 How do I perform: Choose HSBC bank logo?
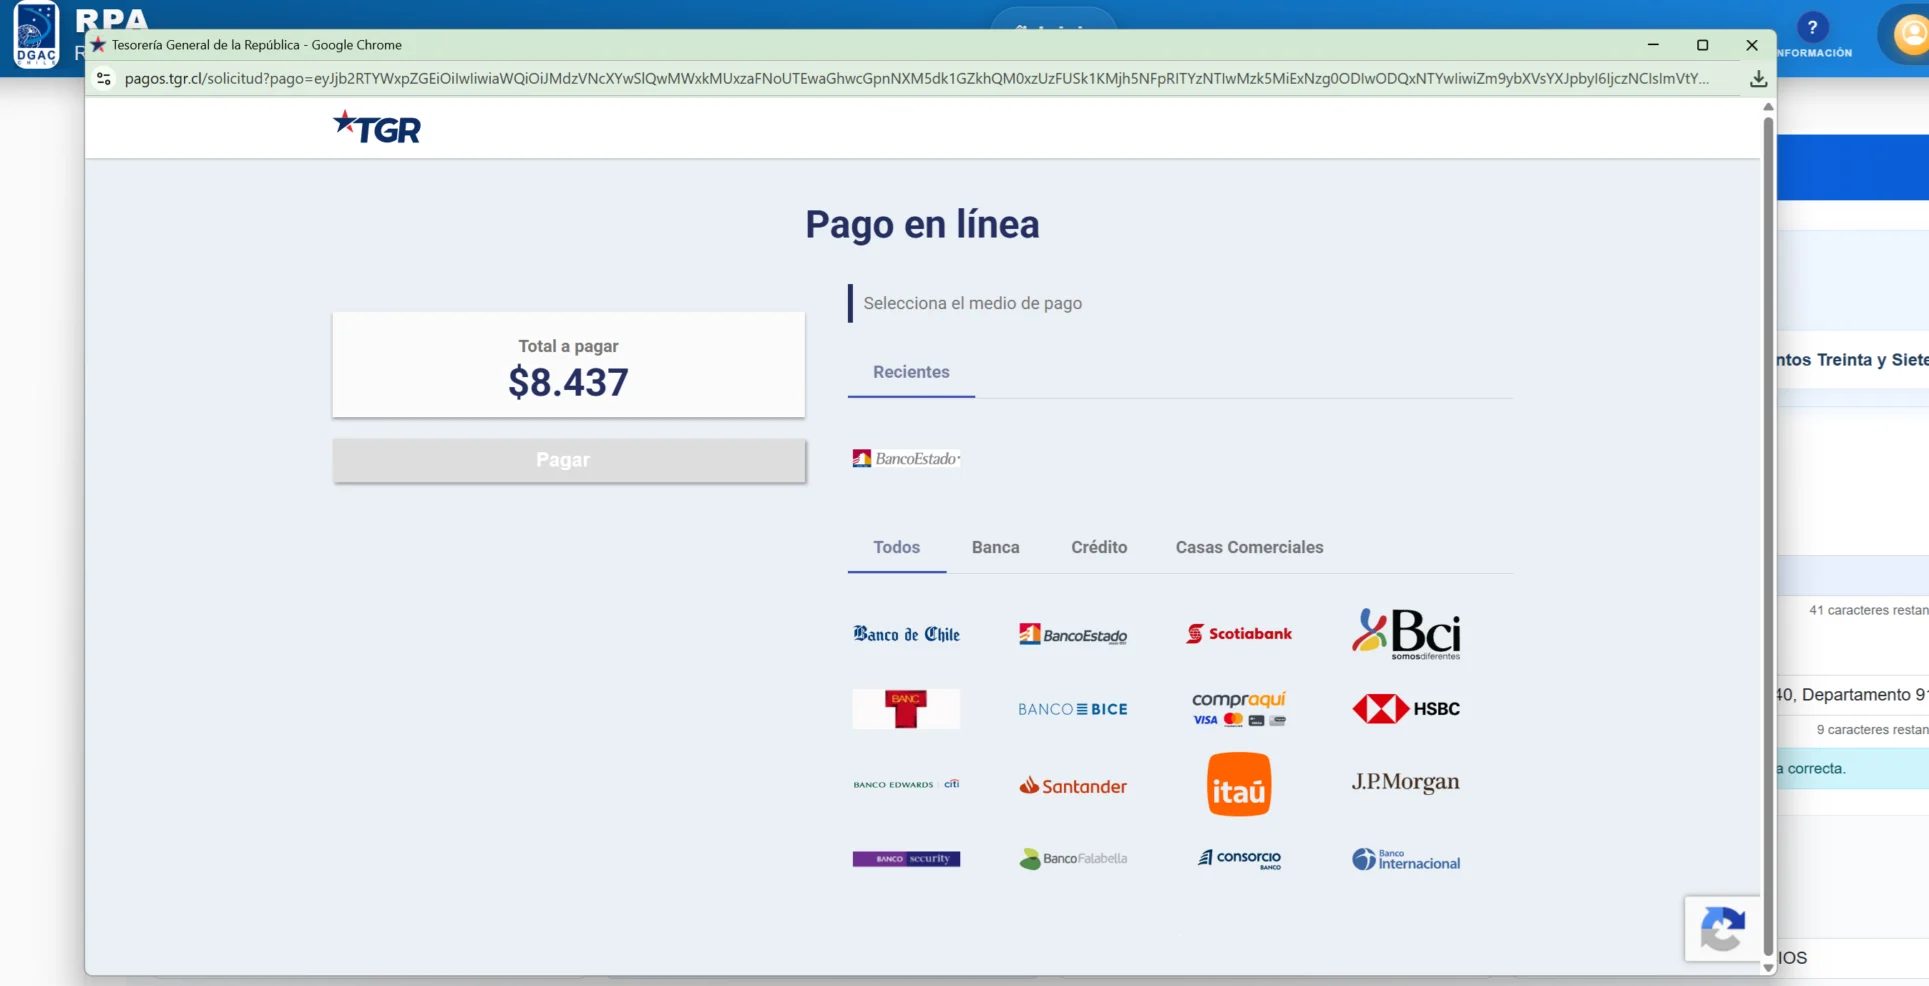click(1406, 709)
